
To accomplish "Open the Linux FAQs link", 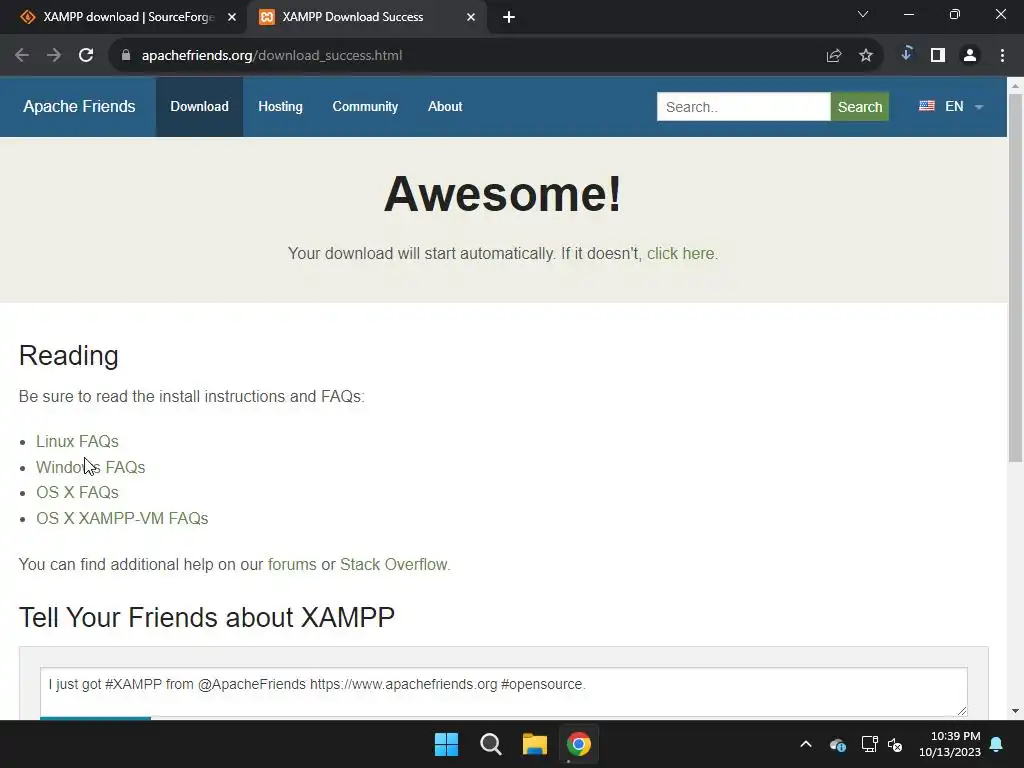I will pyautogui.click(x=77, y=441).
